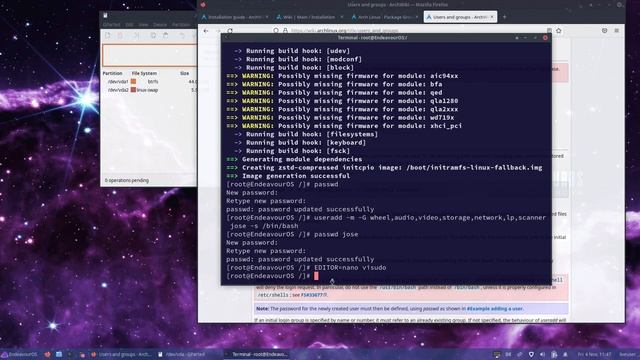Viewport: 640px width, 360px height.
Task: Switch to 'Users and groups' taskbar window button
Action: coord(121,354)
